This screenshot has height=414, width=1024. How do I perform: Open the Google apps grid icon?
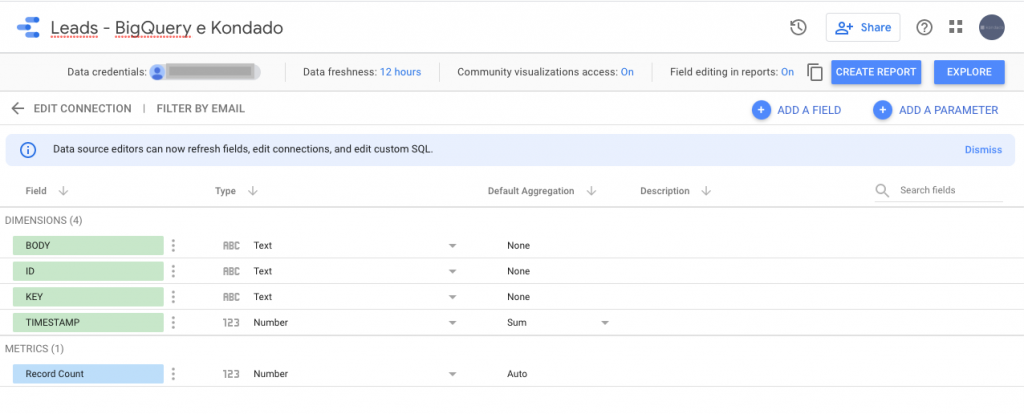tap(956, 27)
